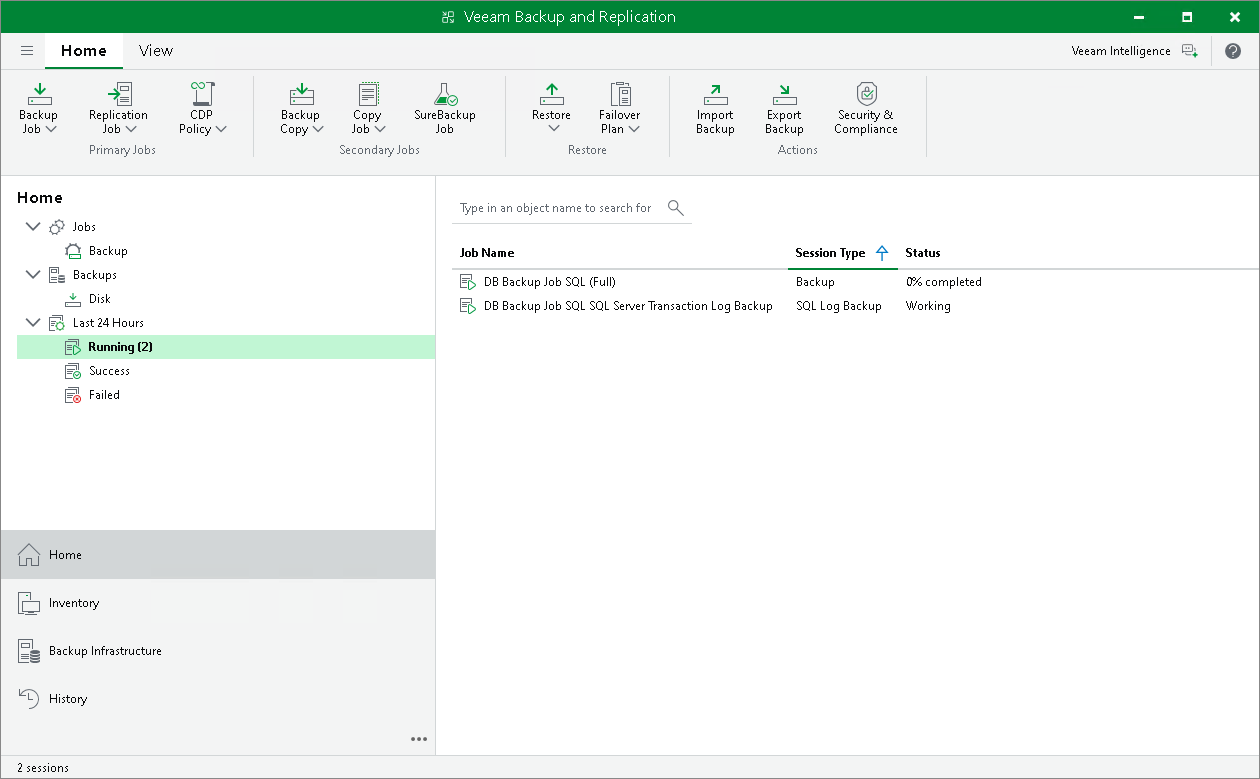Go to the History view
1260x779 pixels.
click(x=68, y=699)
